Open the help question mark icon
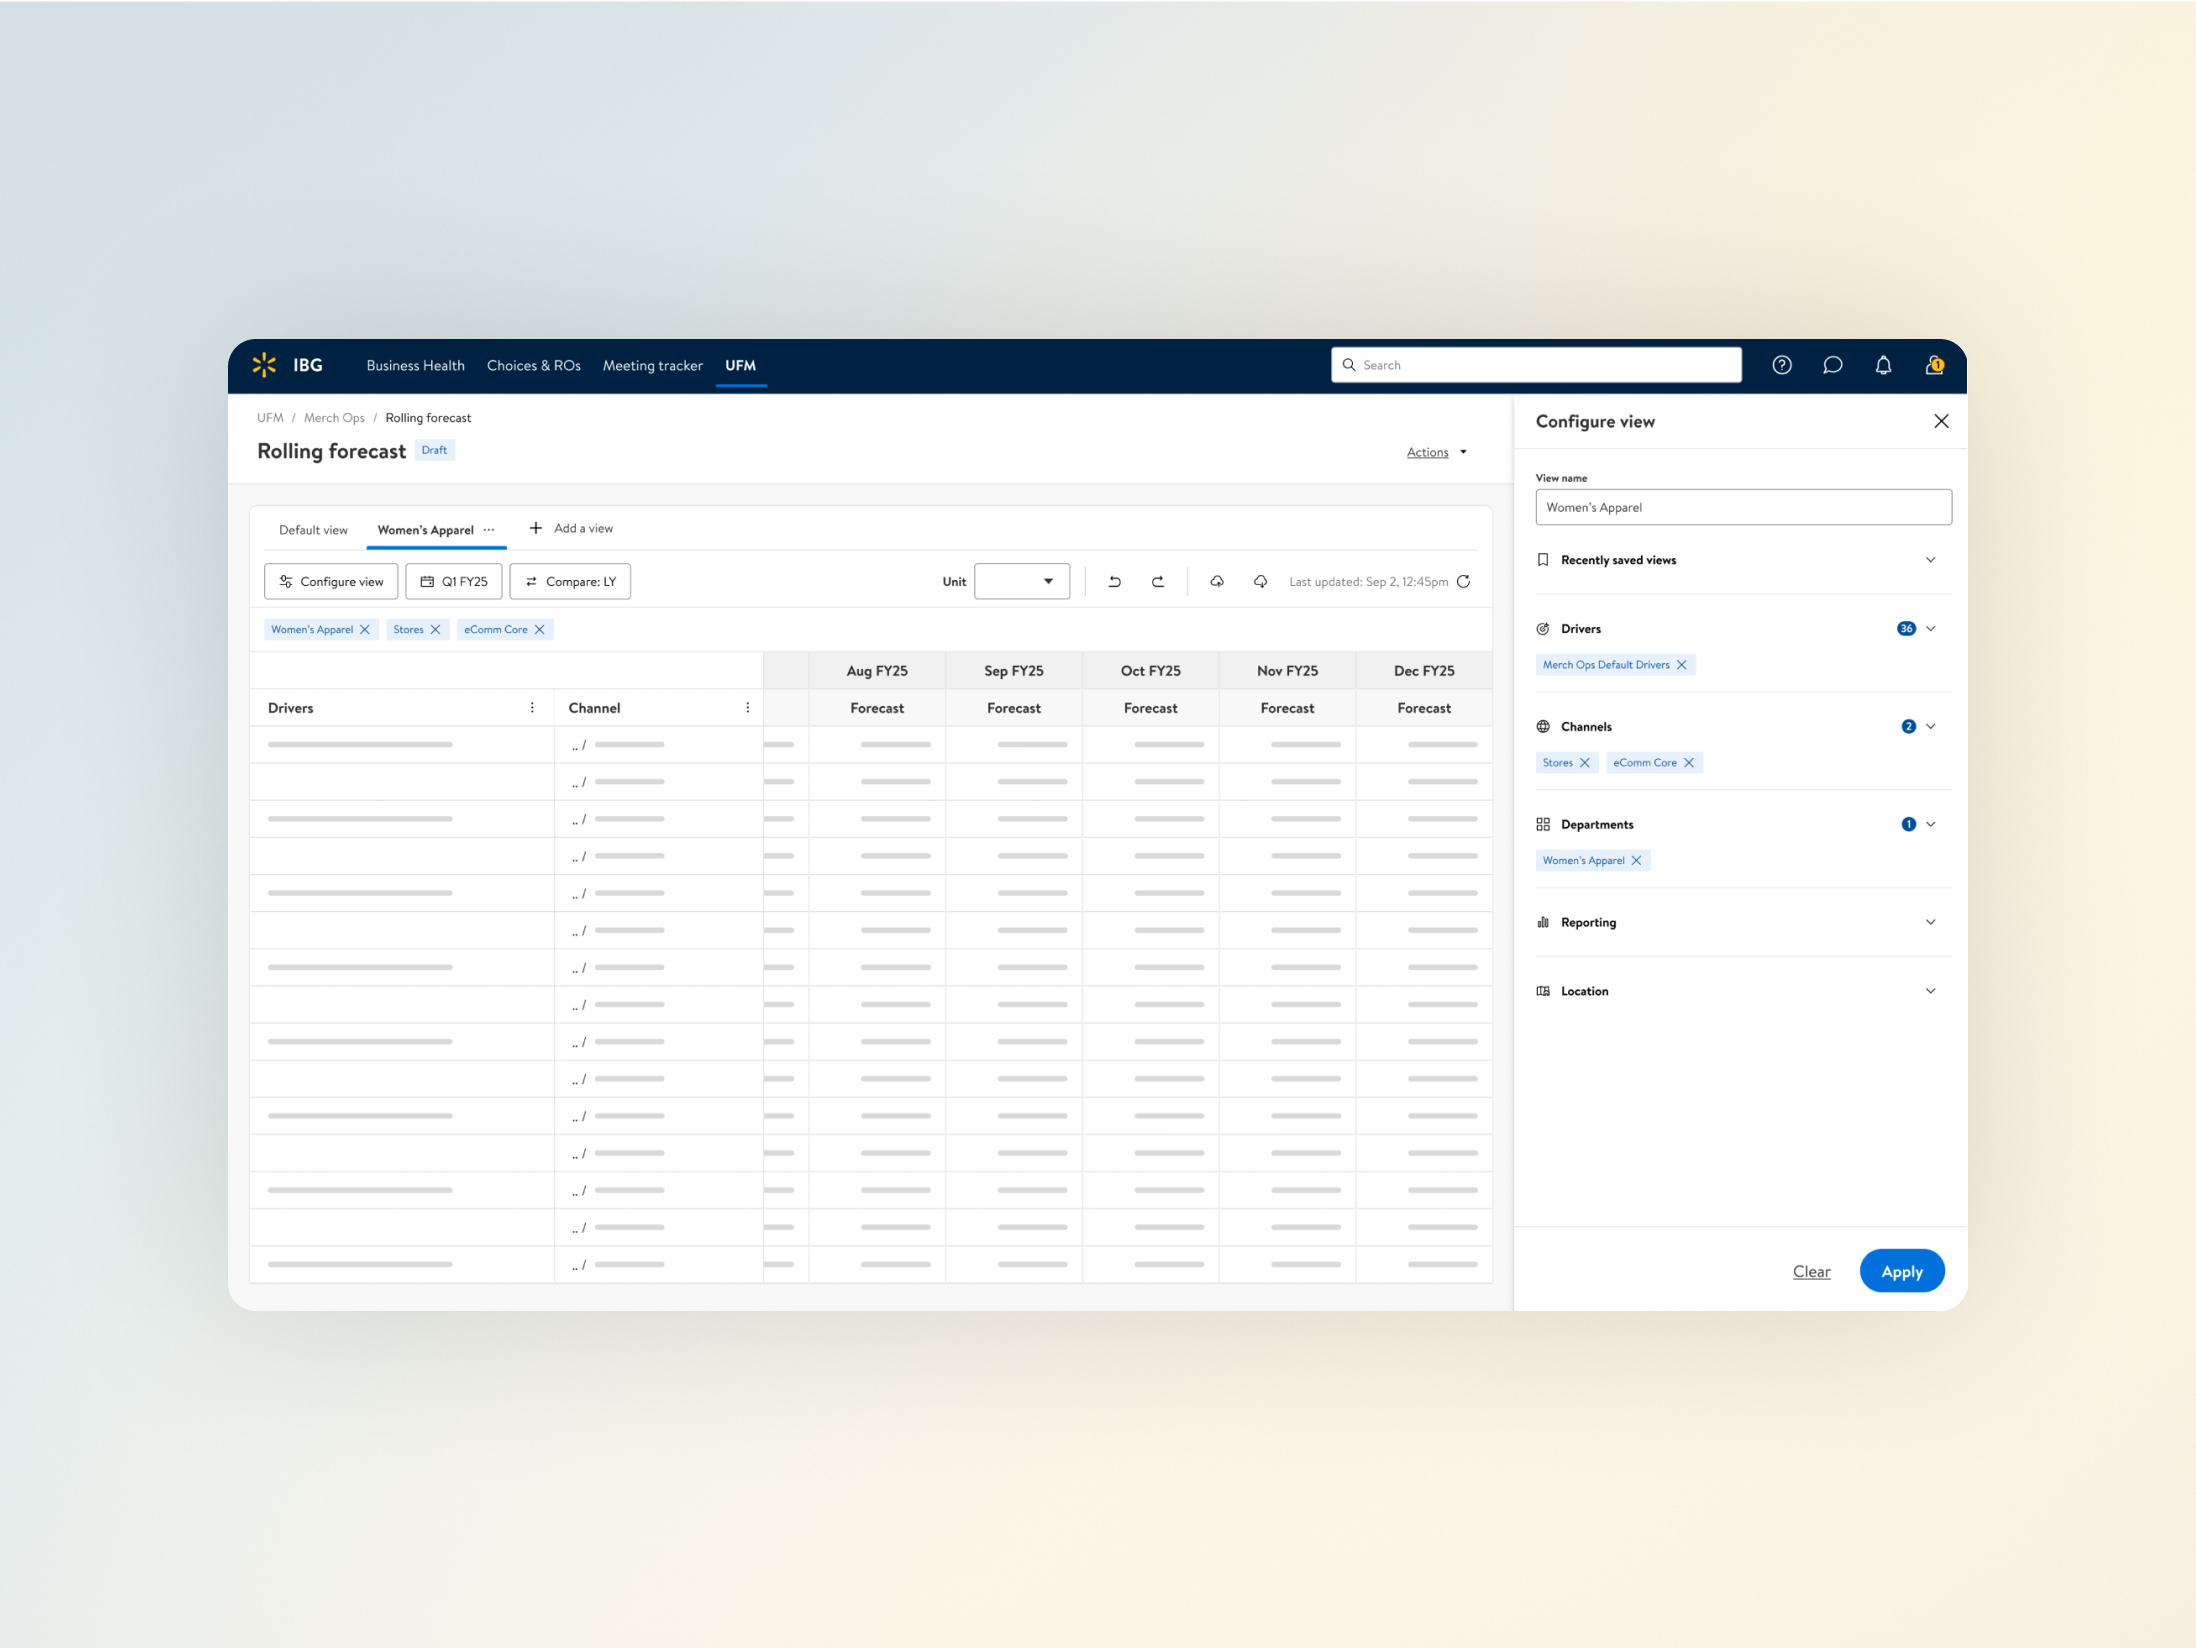 pyautogui.click(x=1782, y=365)
